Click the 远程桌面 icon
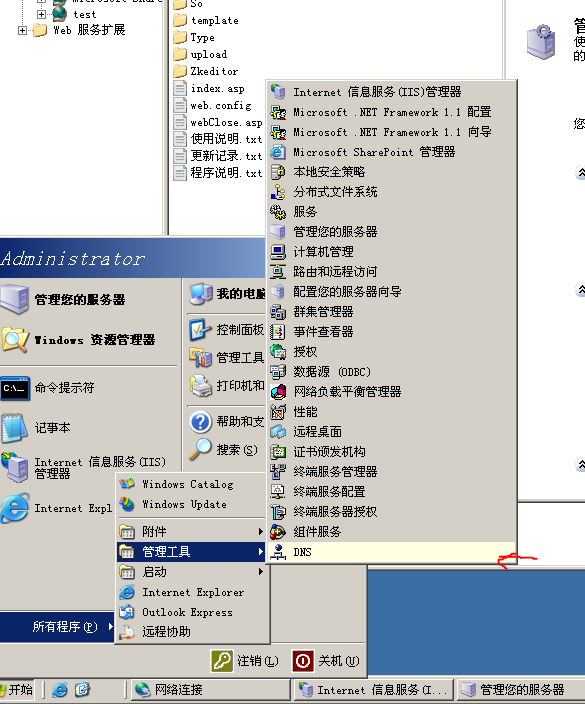 point(278,431)
